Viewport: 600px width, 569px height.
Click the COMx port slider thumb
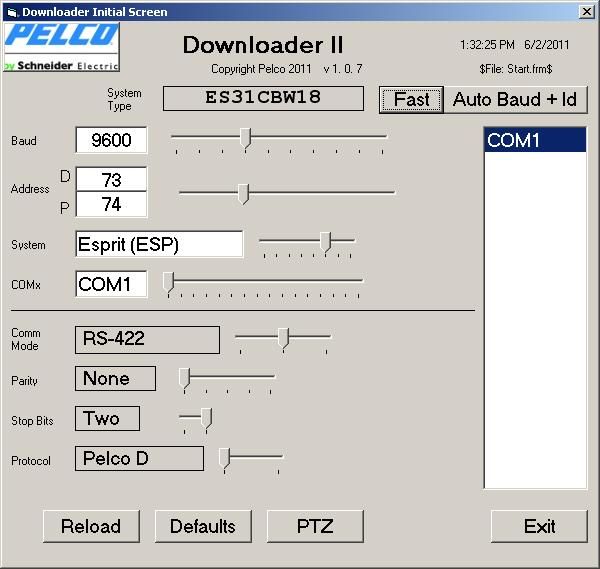(x=168, y=282)
